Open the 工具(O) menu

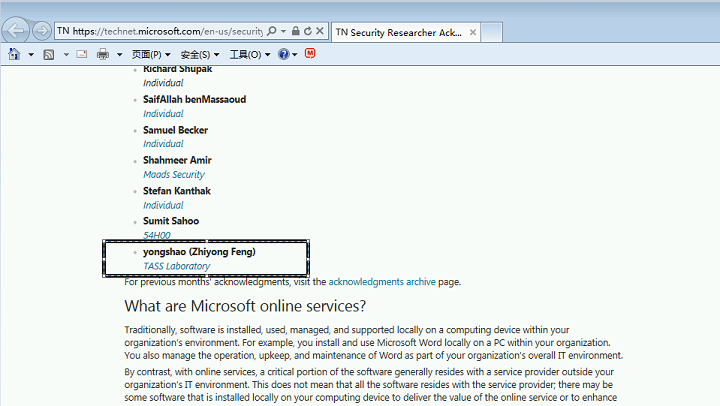(250, 55)
